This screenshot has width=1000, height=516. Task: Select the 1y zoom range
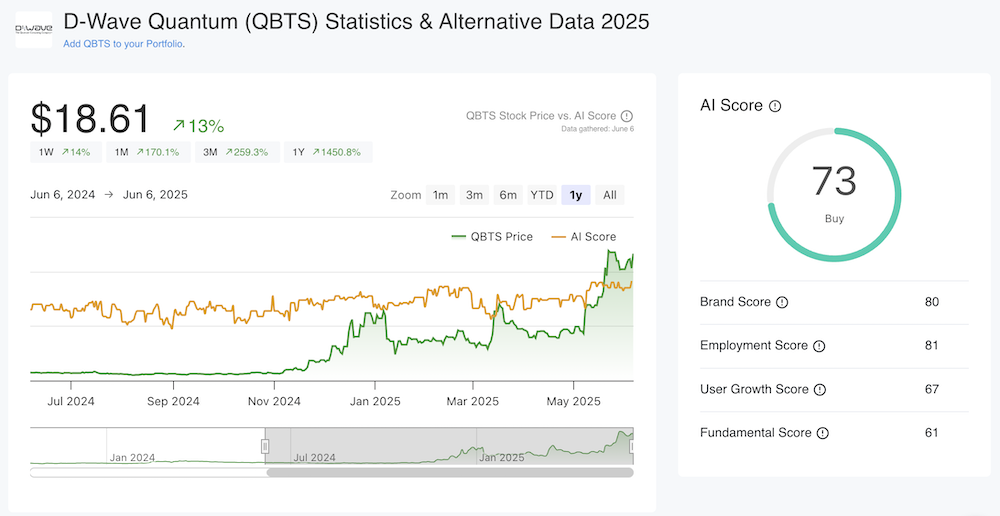coord(576,195)
